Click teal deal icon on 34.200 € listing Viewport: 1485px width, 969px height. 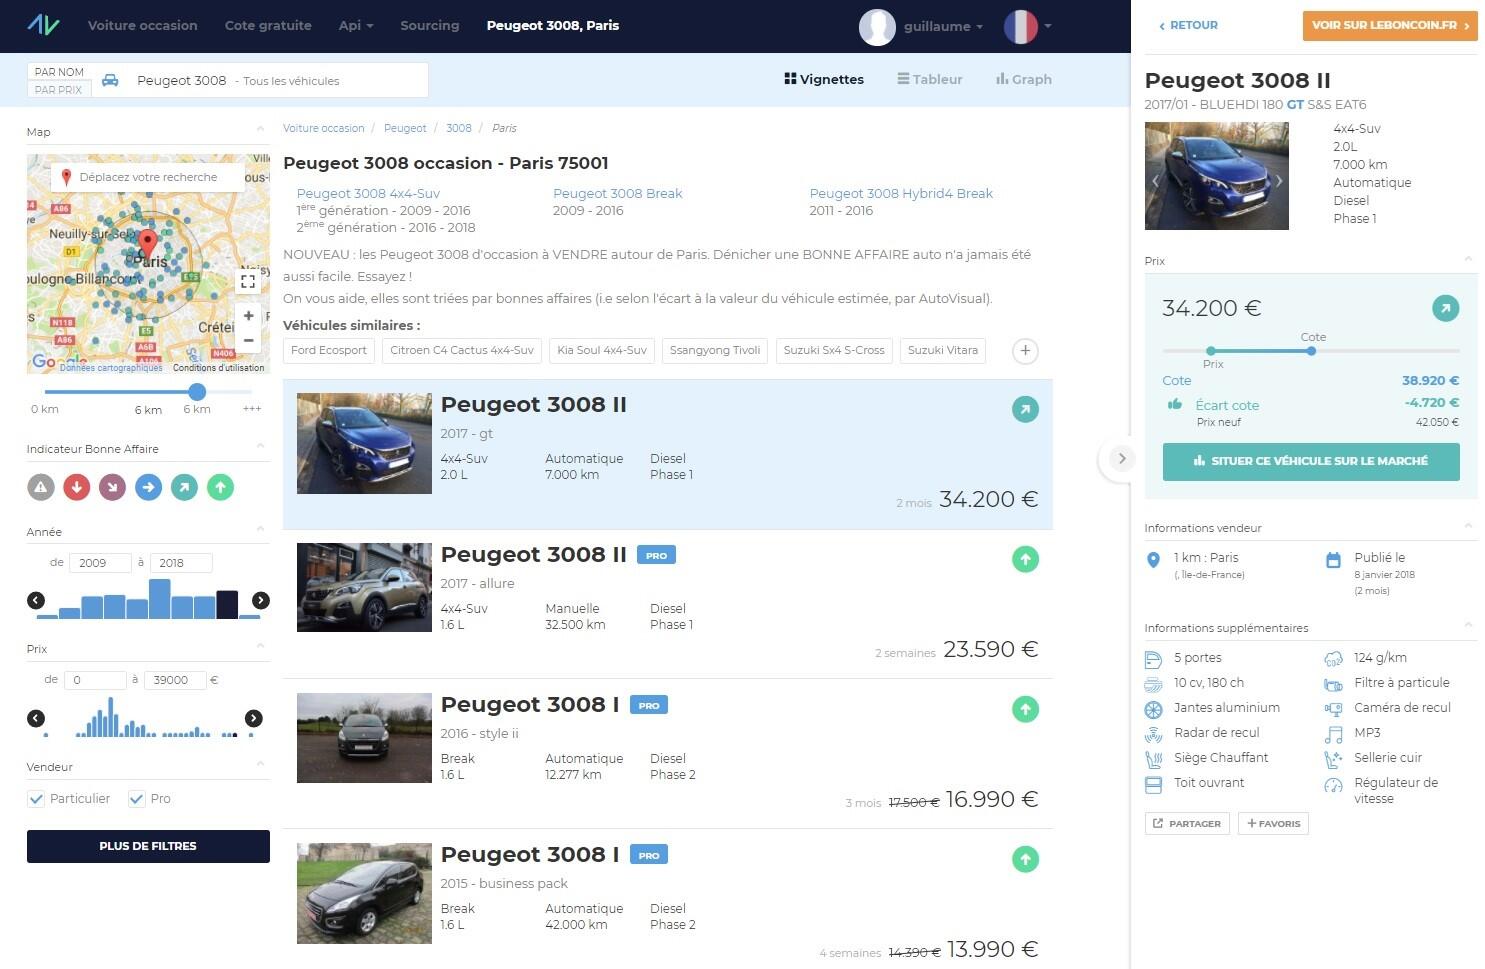tap(1025, 409)
